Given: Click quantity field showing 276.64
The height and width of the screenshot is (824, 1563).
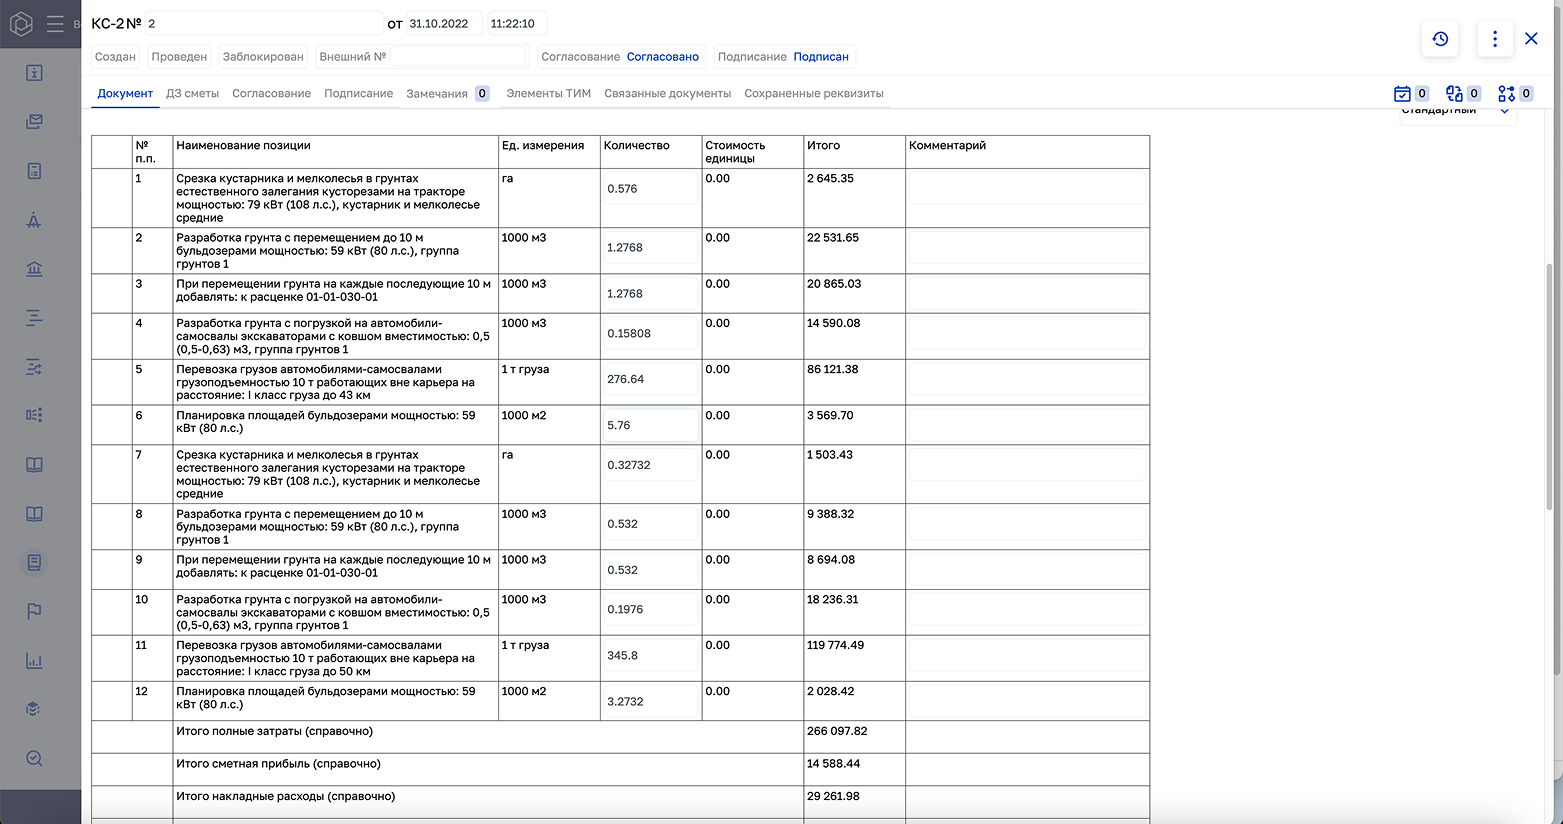Looking at the screenshot, I should click(x=650, y=380).
